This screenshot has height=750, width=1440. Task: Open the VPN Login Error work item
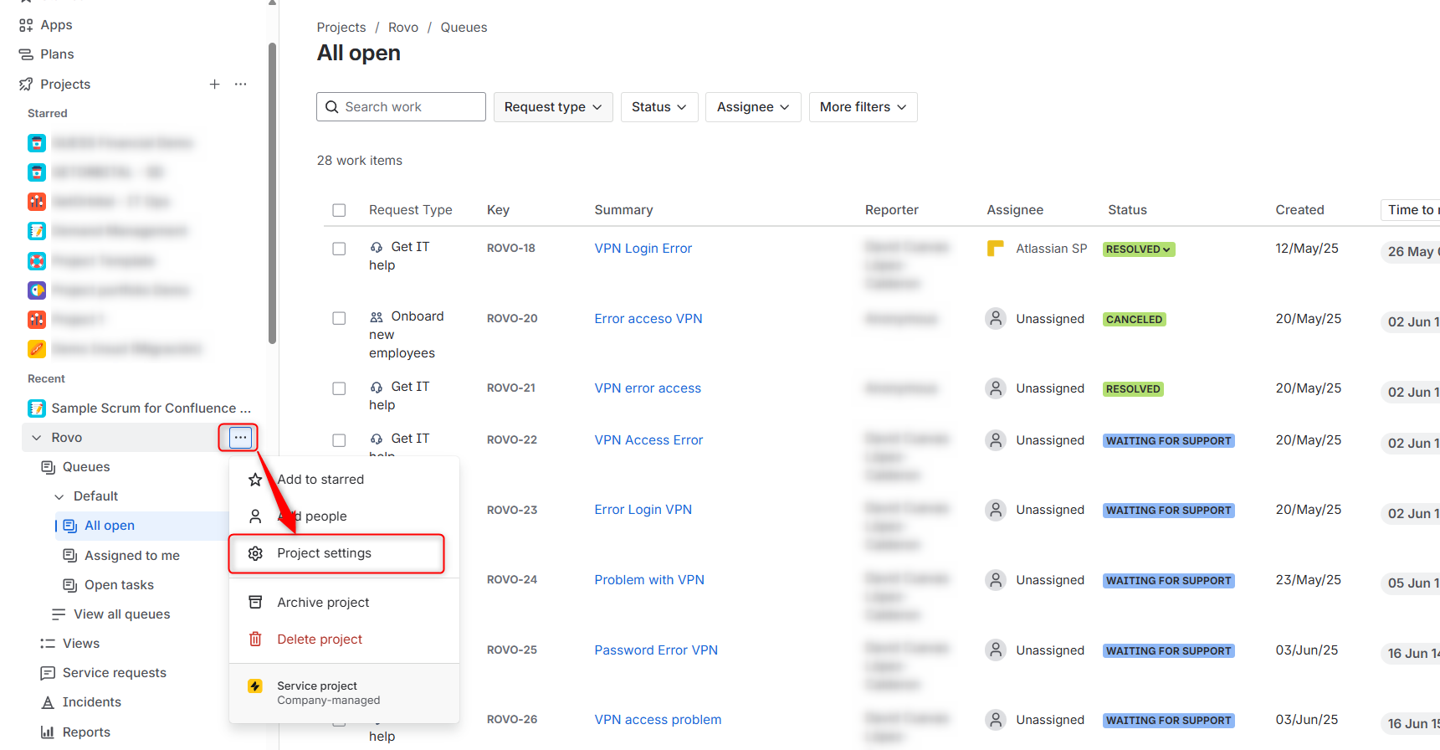pos(643,248)
